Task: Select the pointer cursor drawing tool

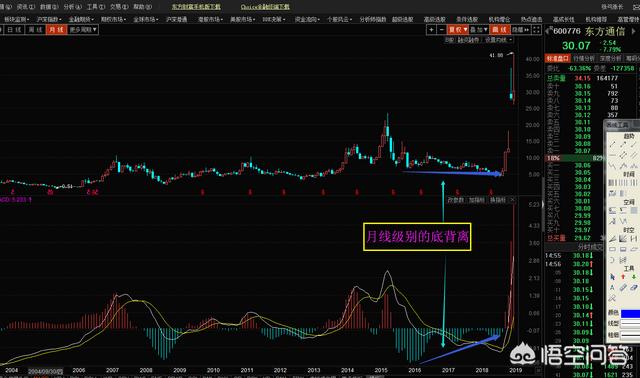Action: (x=612, y=277)
